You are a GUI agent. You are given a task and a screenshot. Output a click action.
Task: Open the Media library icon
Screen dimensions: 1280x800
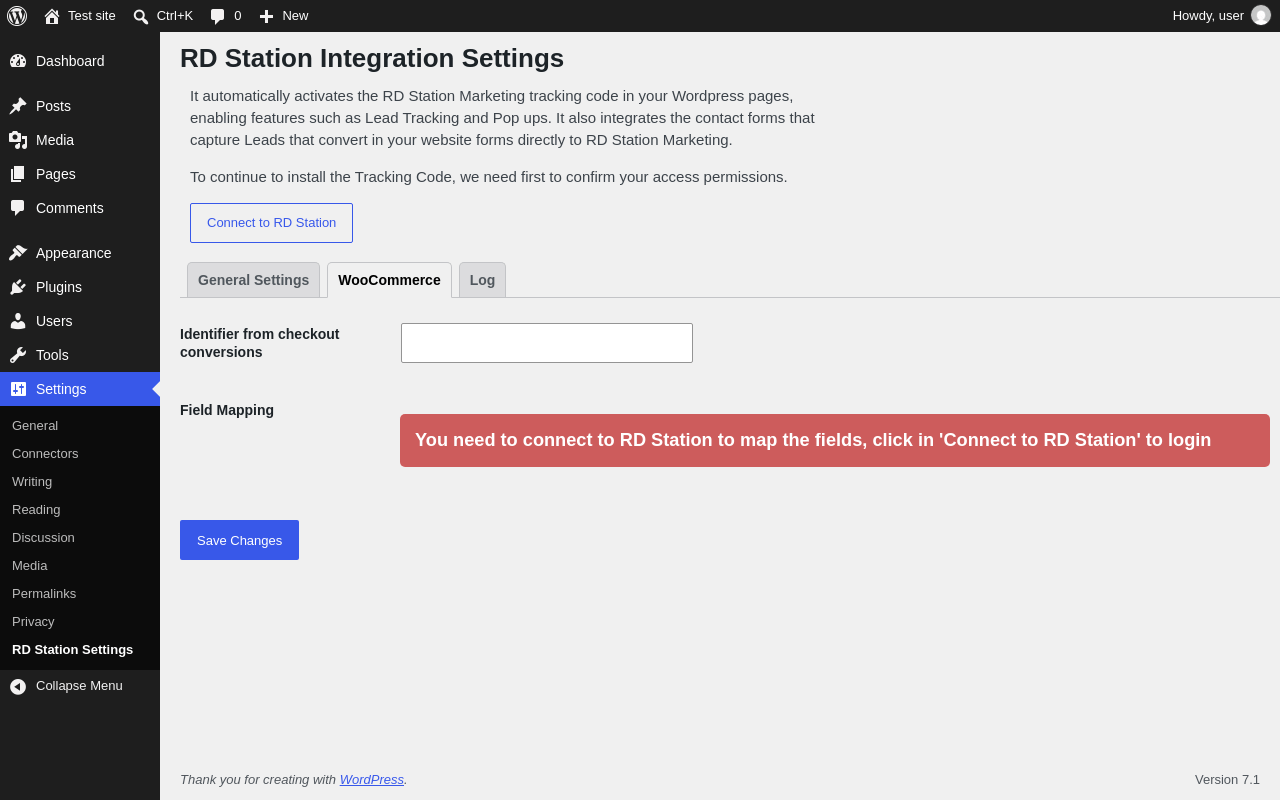[x=18, y=140]
